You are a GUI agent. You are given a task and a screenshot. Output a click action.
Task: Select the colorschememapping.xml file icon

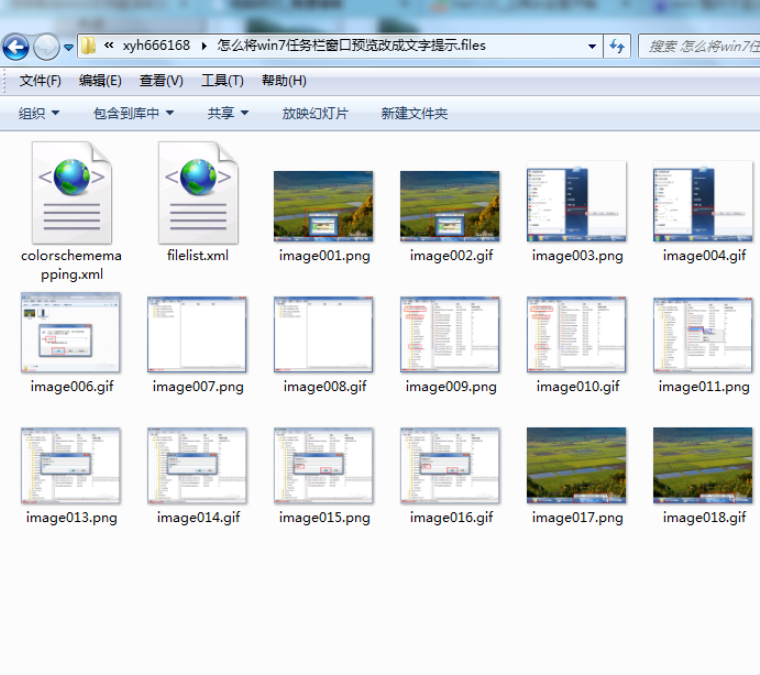(x=72, y=192)
